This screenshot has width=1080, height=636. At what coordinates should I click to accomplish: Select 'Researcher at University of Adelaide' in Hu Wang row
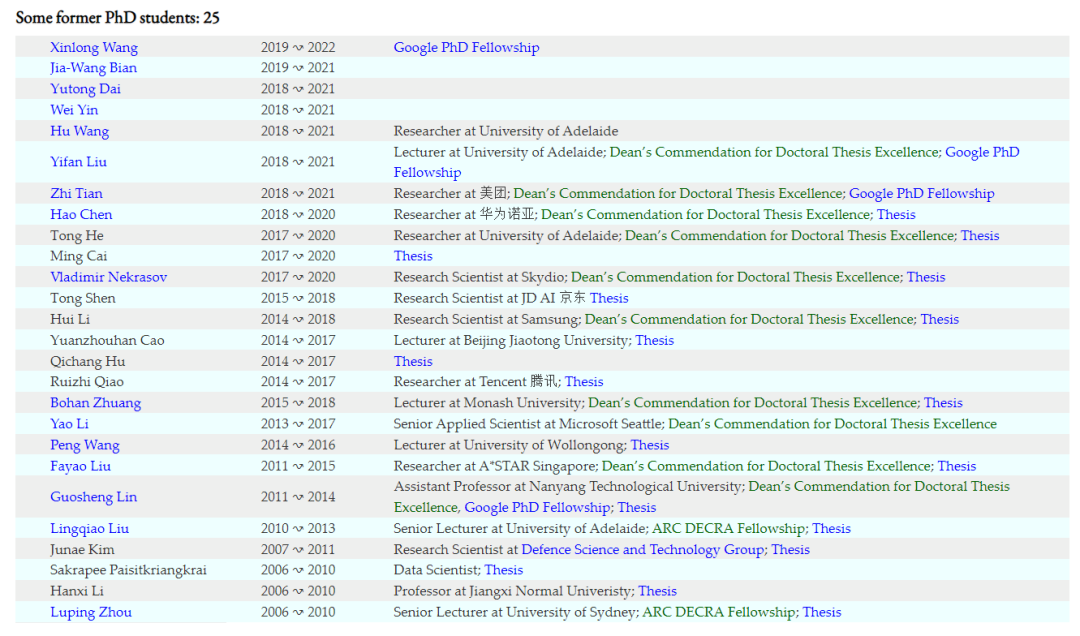pyautogui.click(x=506, y=131)
